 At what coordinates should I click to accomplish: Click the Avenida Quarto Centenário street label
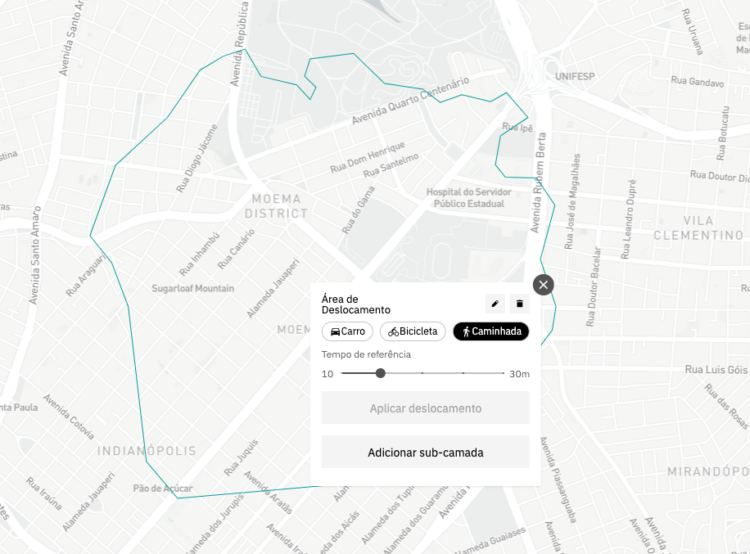tap(410, 100)
